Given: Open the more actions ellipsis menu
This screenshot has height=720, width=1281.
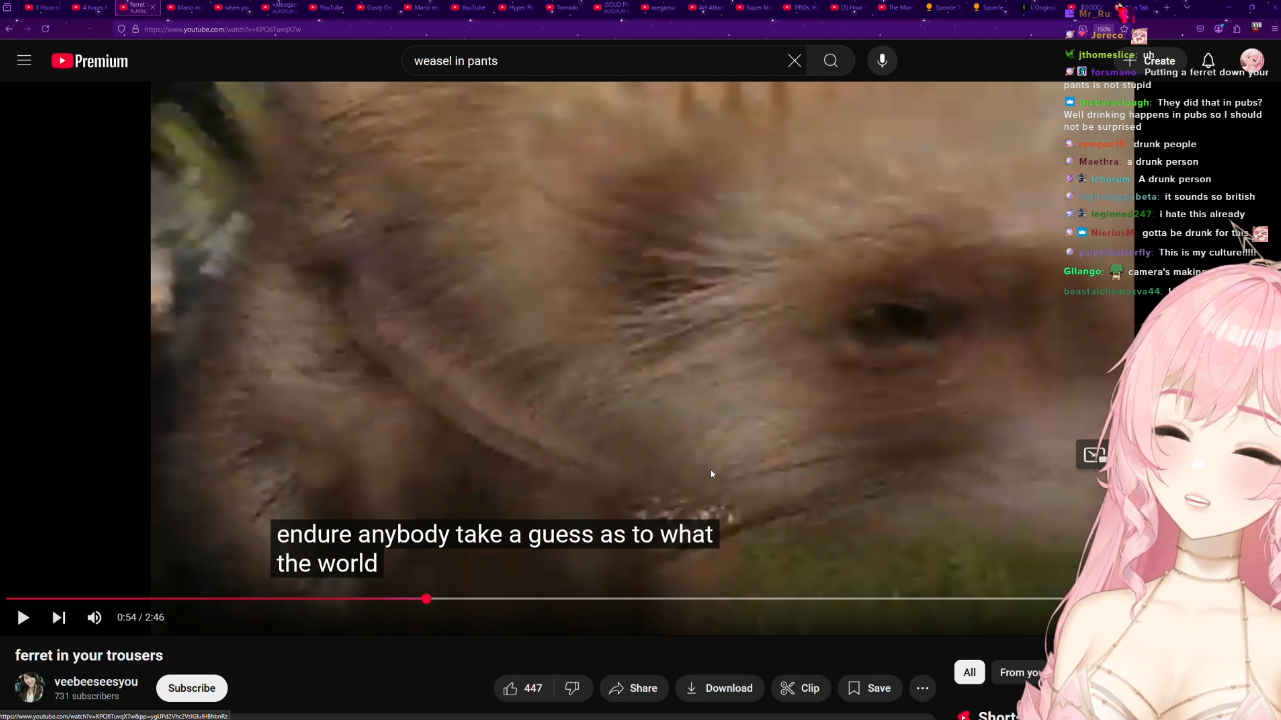Looking at the screenshot, I should click(x=922, y=688).
